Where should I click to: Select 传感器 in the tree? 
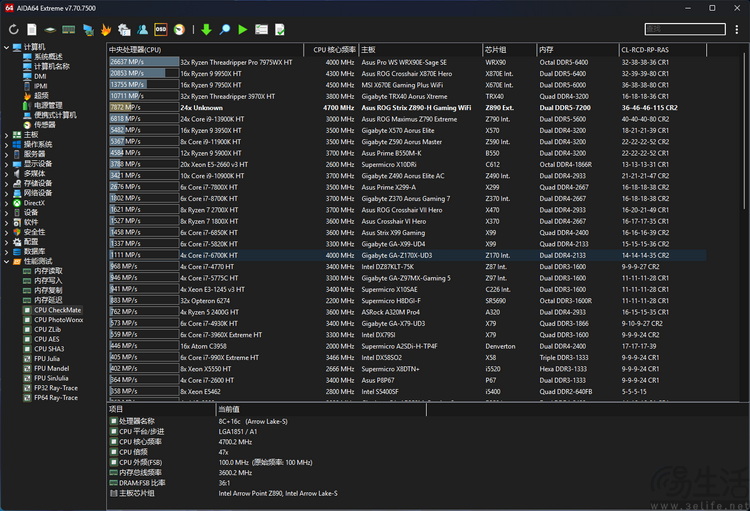(44, 125)
